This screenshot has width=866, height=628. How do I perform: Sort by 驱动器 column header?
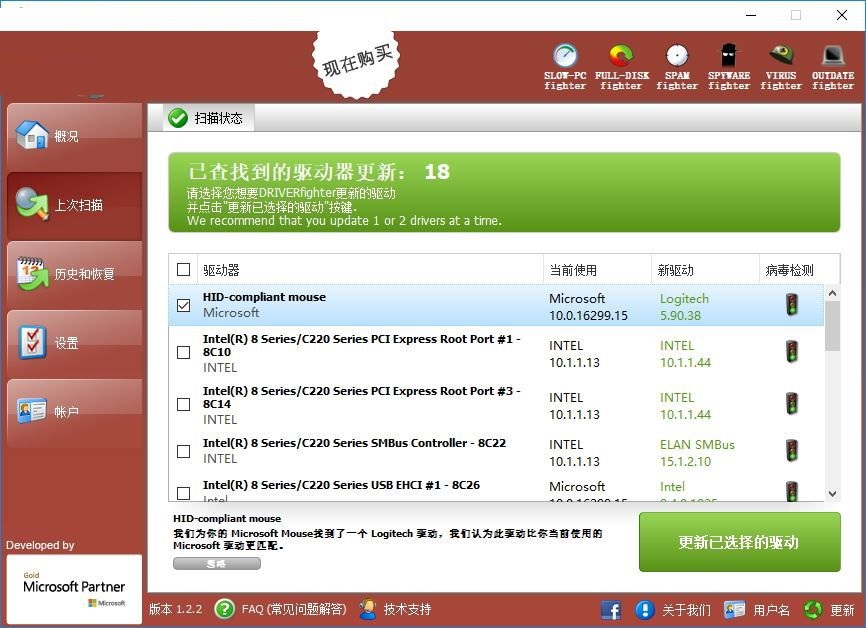tap(370, 270)
